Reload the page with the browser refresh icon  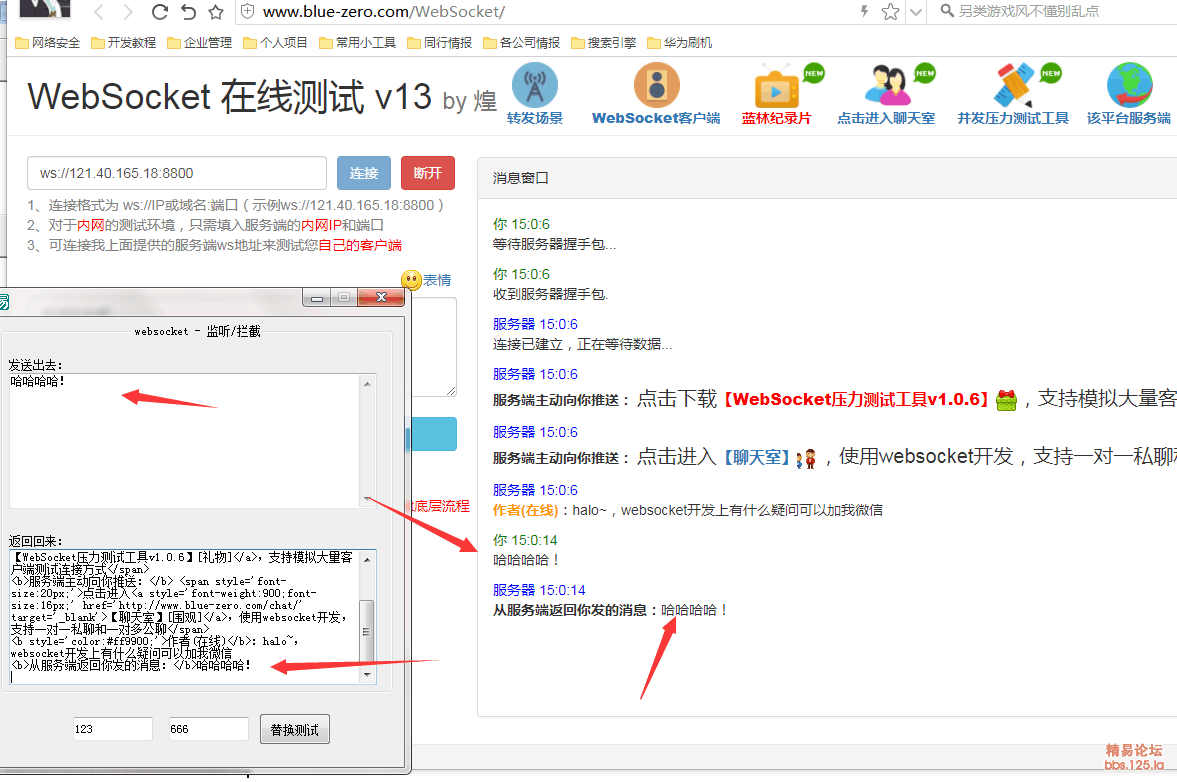(160, 12)
